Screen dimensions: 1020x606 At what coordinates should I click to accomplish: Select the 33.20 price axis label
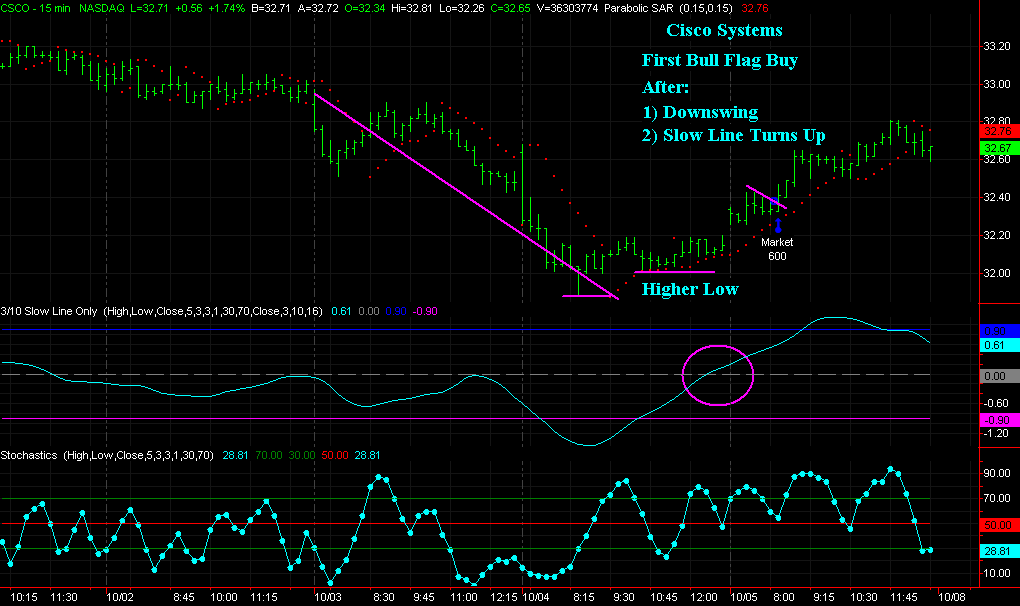click(x=997, y=46)
